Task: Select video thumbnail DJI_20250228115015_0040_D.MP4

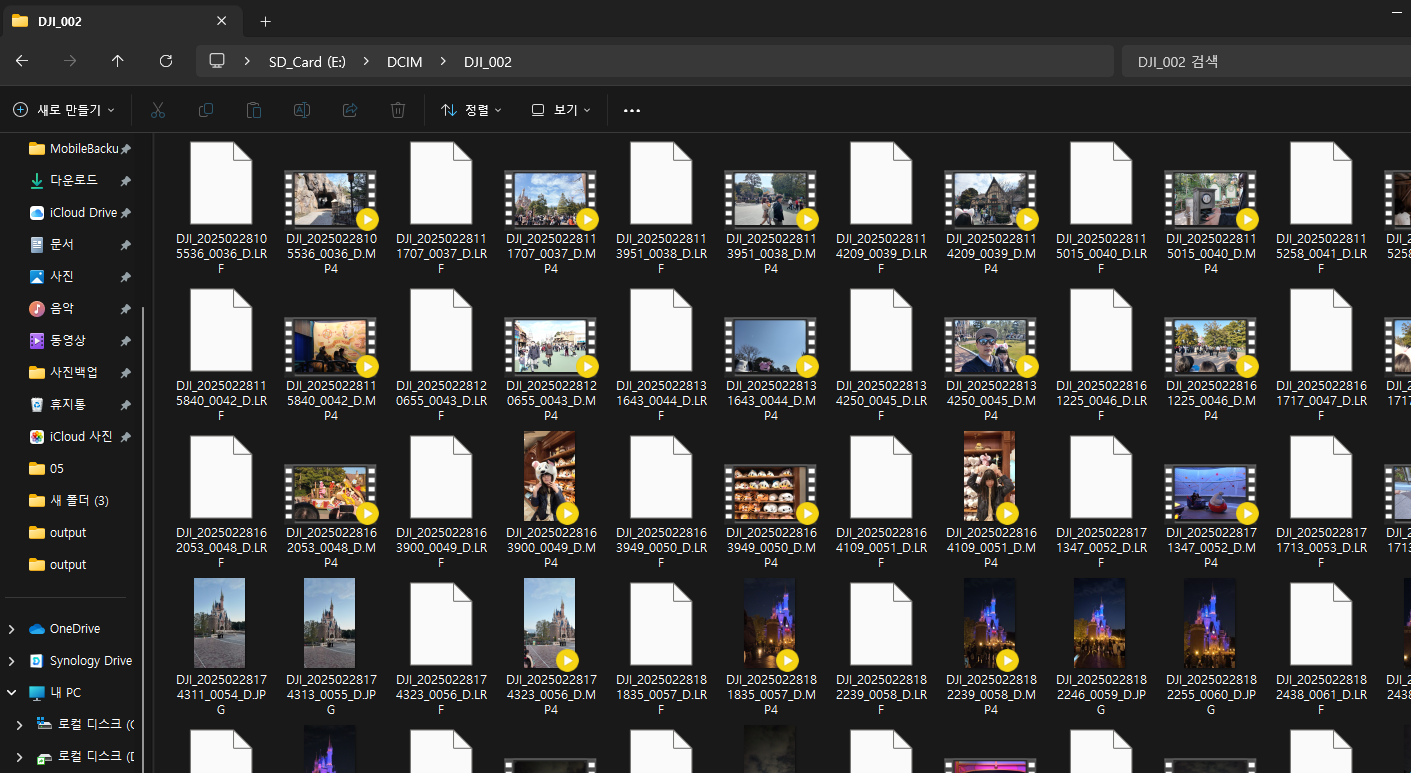Action: (1210, 200)
